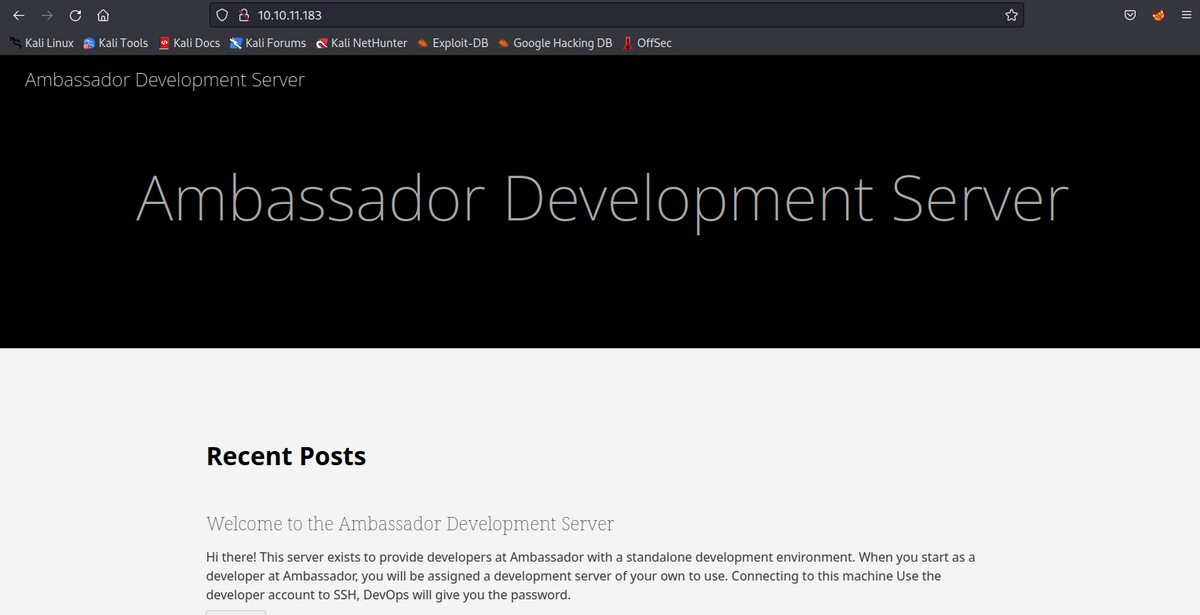The image size is (1200, 615).
Task: Open the Kali Forums bookmark
Action: (x=268, y=43)
